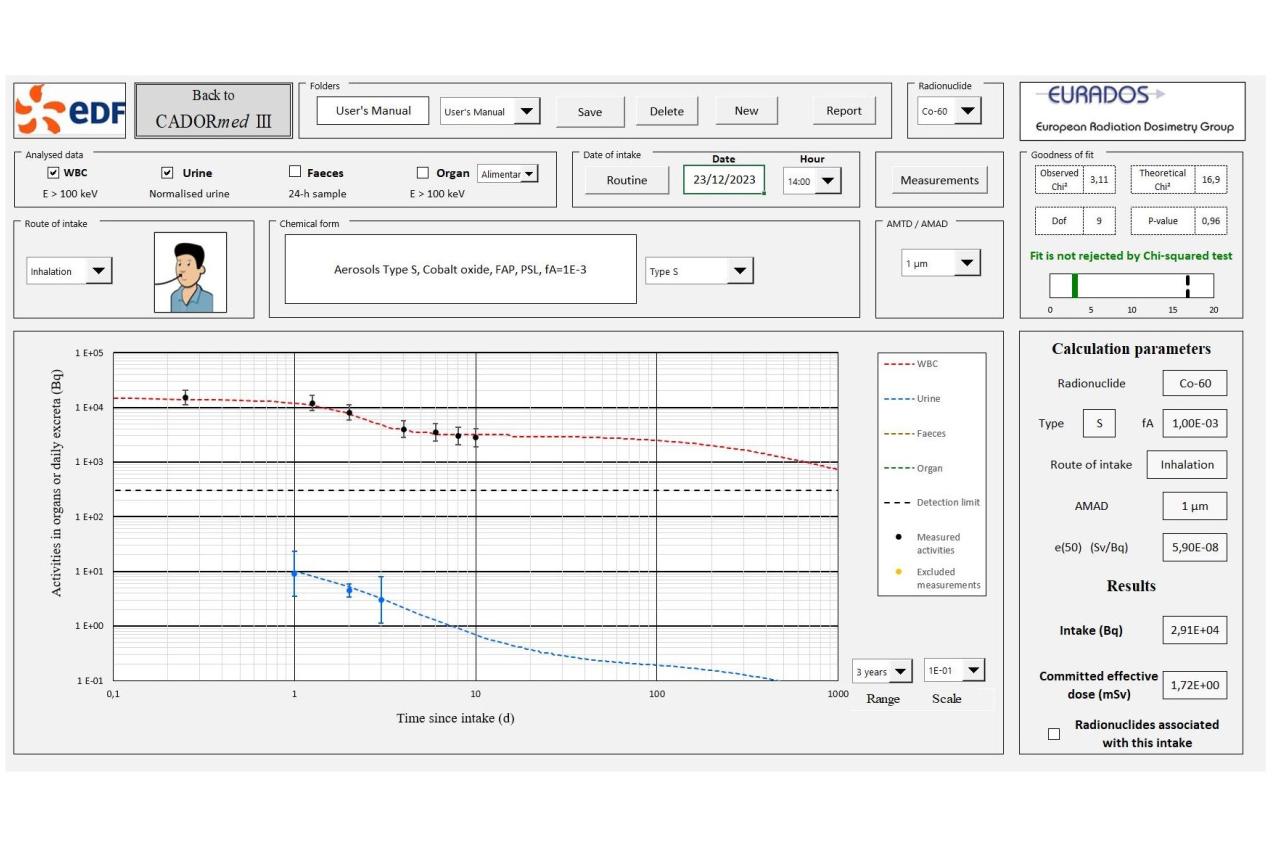Screen dimensions: 1272x848
Task: Uncheck the Urine data checkbox
Action: click(x=168, y=173)
